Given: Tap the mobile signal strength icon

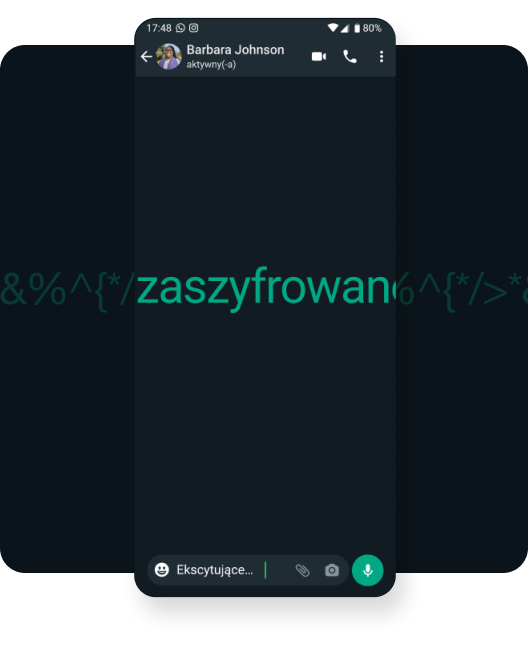Looking at the screenshot, I should (344, 28).
